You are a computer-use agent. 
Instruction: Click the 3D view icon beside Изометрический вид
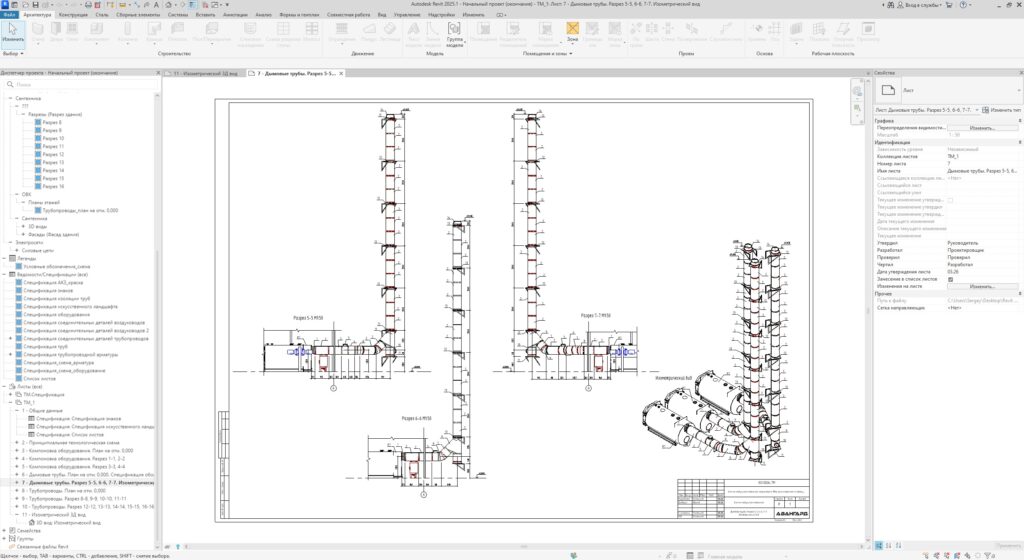tap(31, 523)
